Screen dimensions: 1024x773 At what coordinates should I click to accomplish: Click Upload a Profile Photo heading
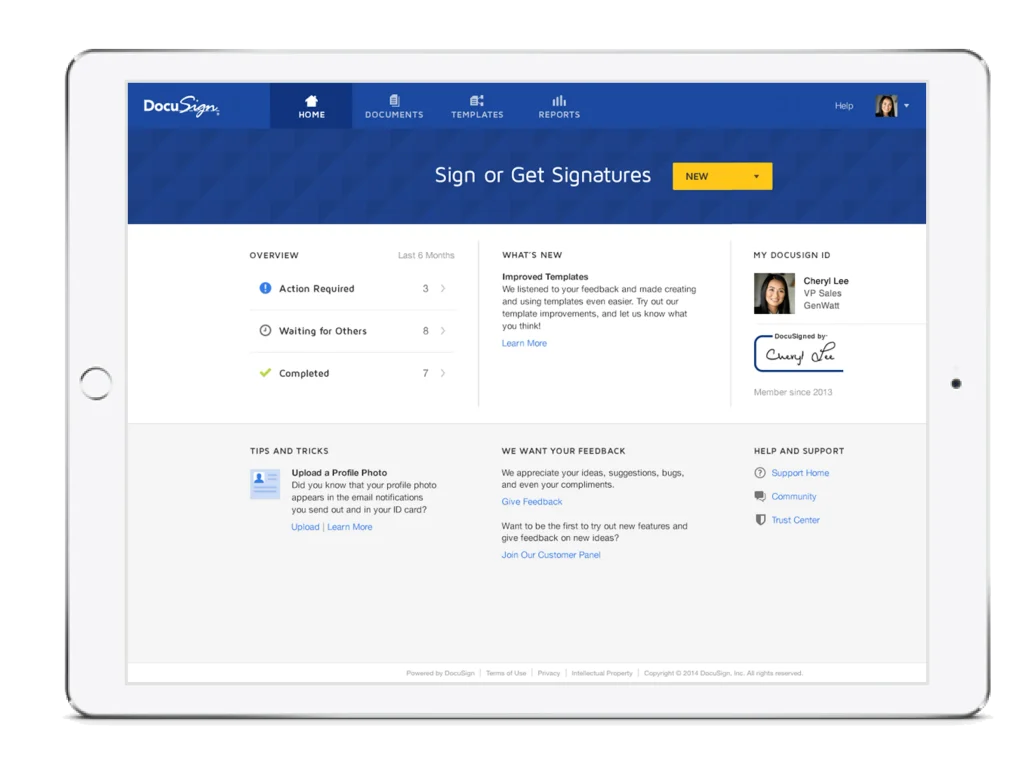pyautogui.click(x=339, y=473)
